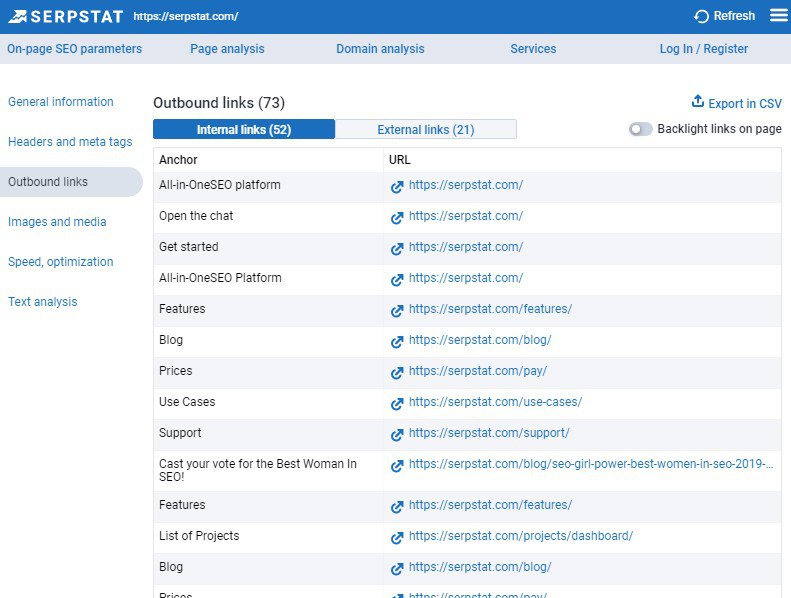Click anchor text 'Get started'
This screenshot has width=791, height=598.
[x=189, y=247]
